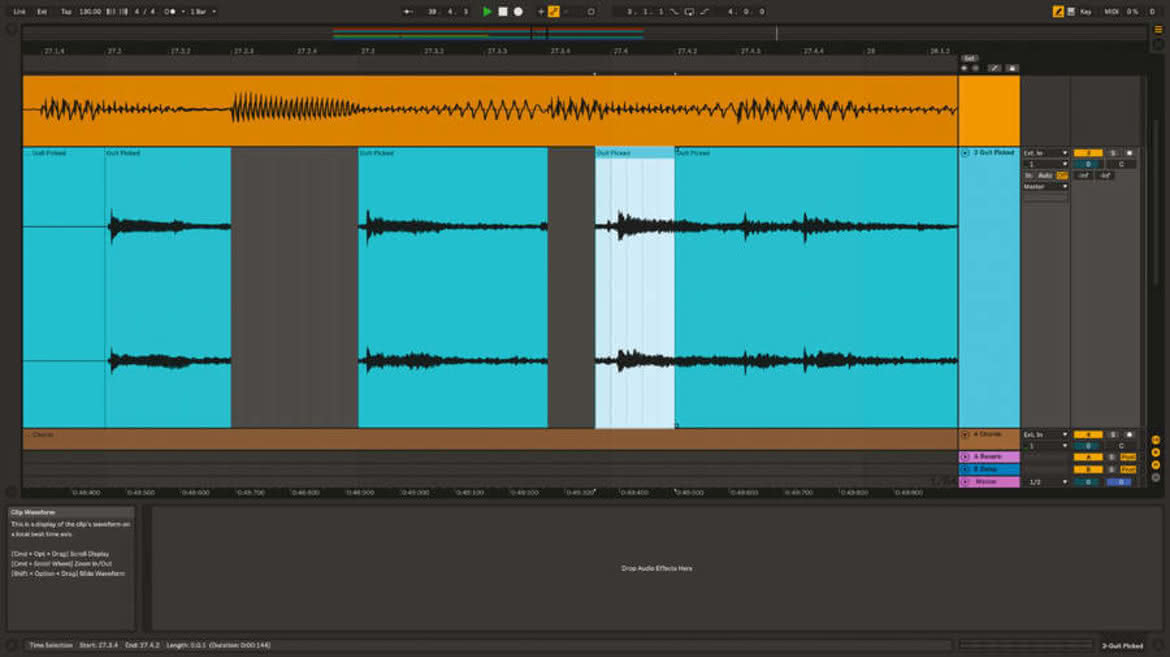Toggle the MIDI map mode button
Viewport: 1170px width, 657px height.
[1111, 11]
